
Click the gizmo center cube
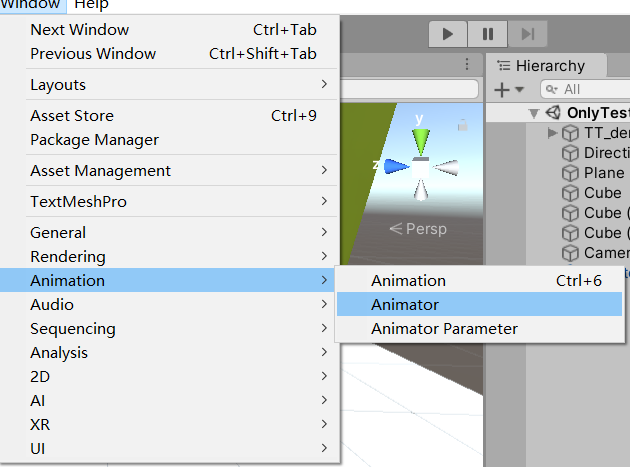click(x=421, y=167)
